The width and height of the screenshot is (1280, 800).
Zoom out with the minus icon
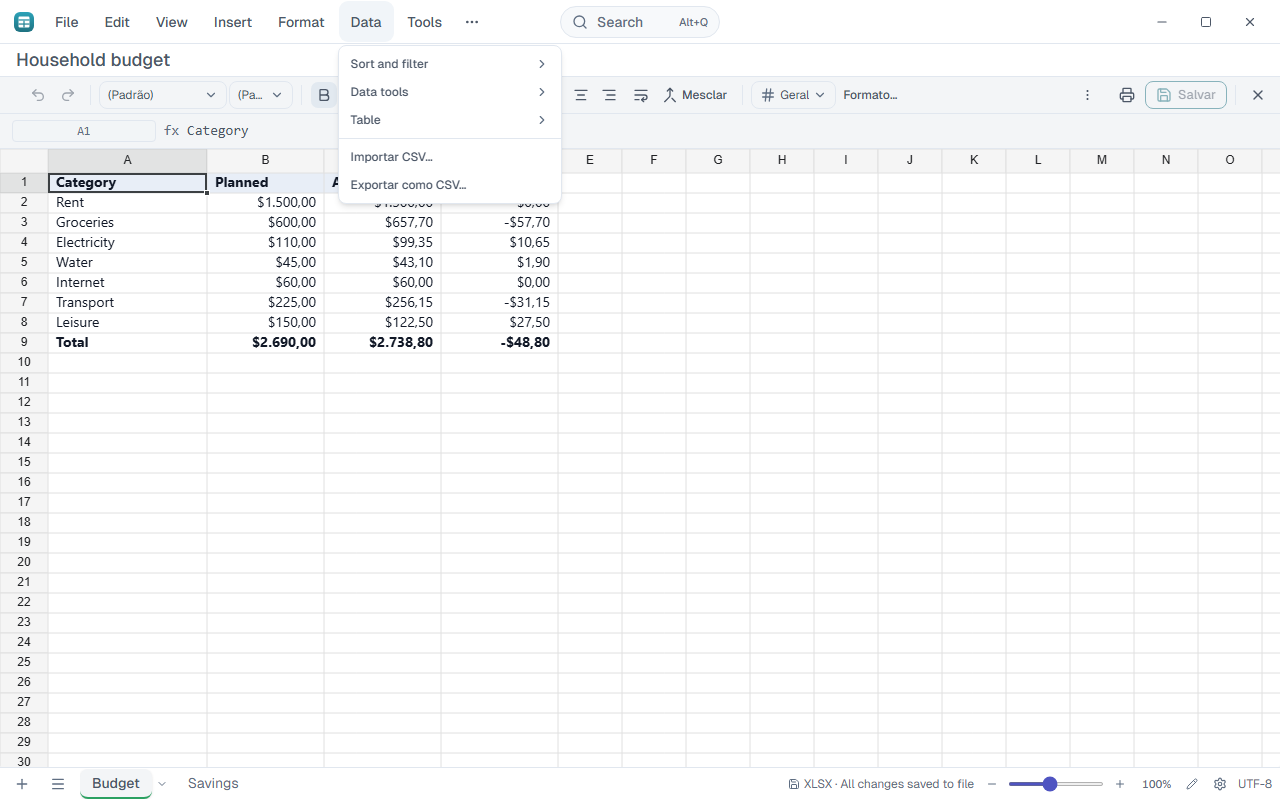point(992,784)
